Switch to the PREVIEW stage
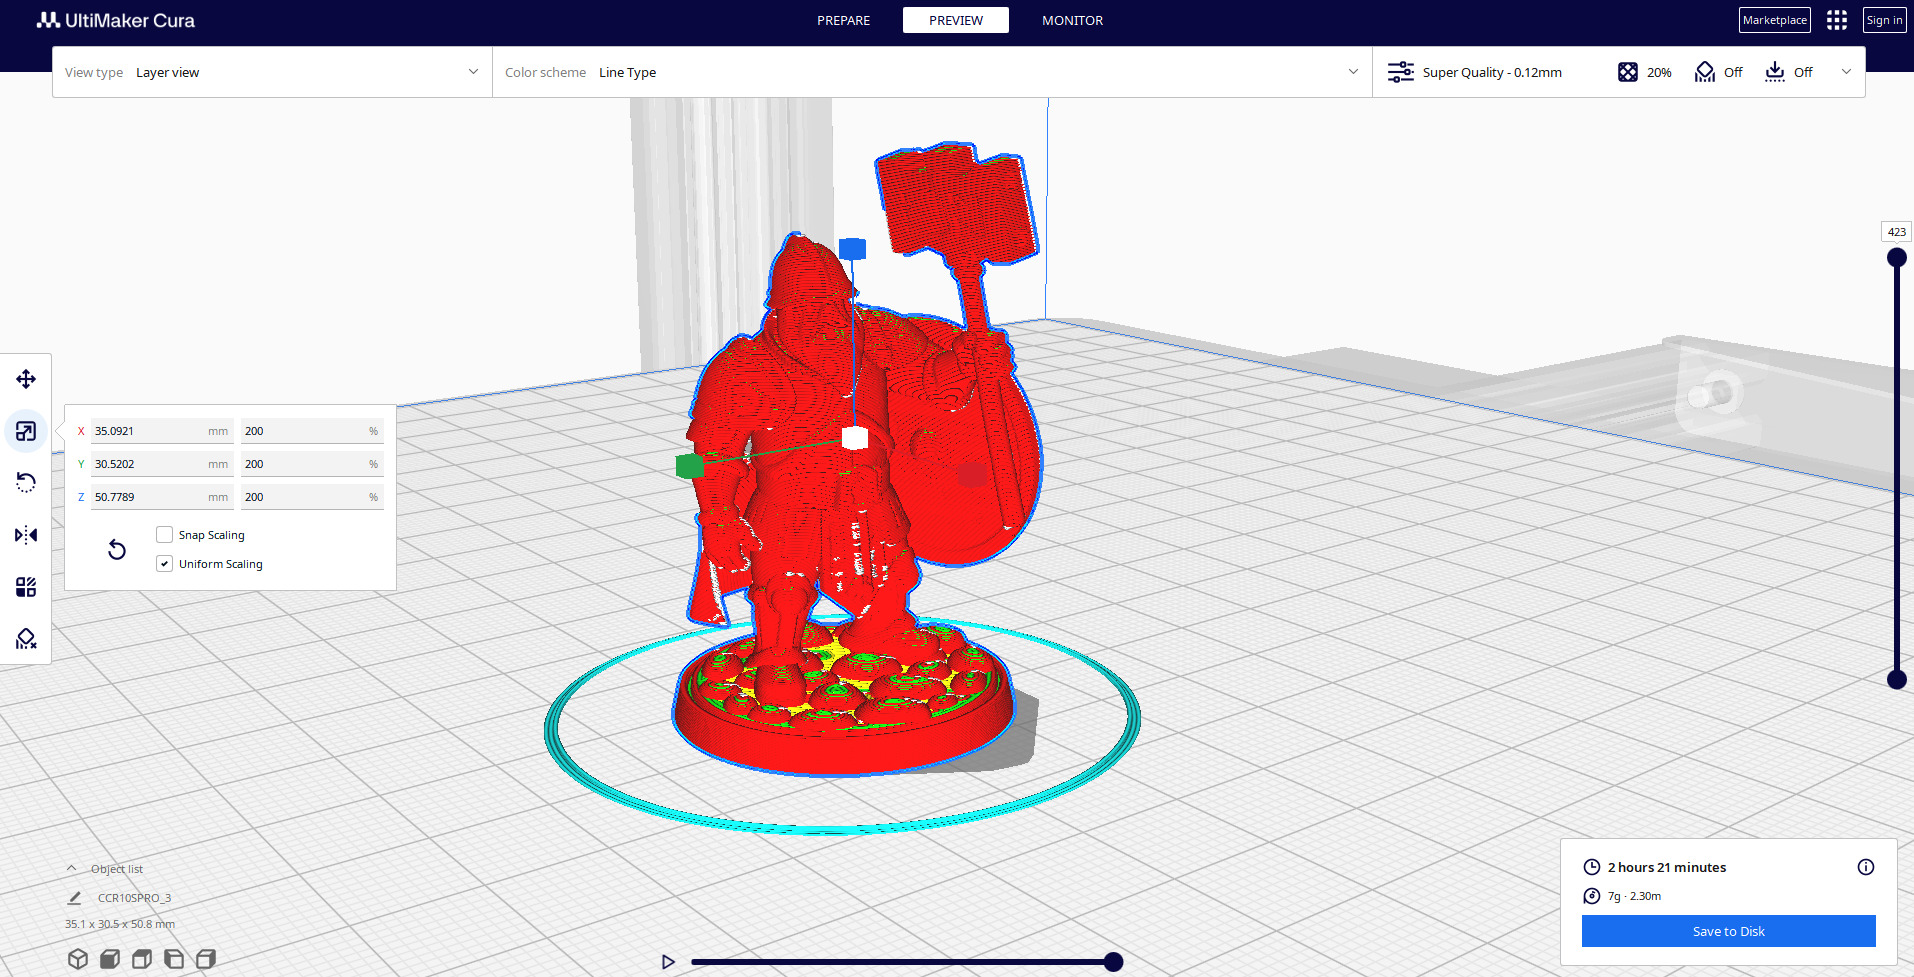Screen dimensions: 1914x977 (956, 20)
